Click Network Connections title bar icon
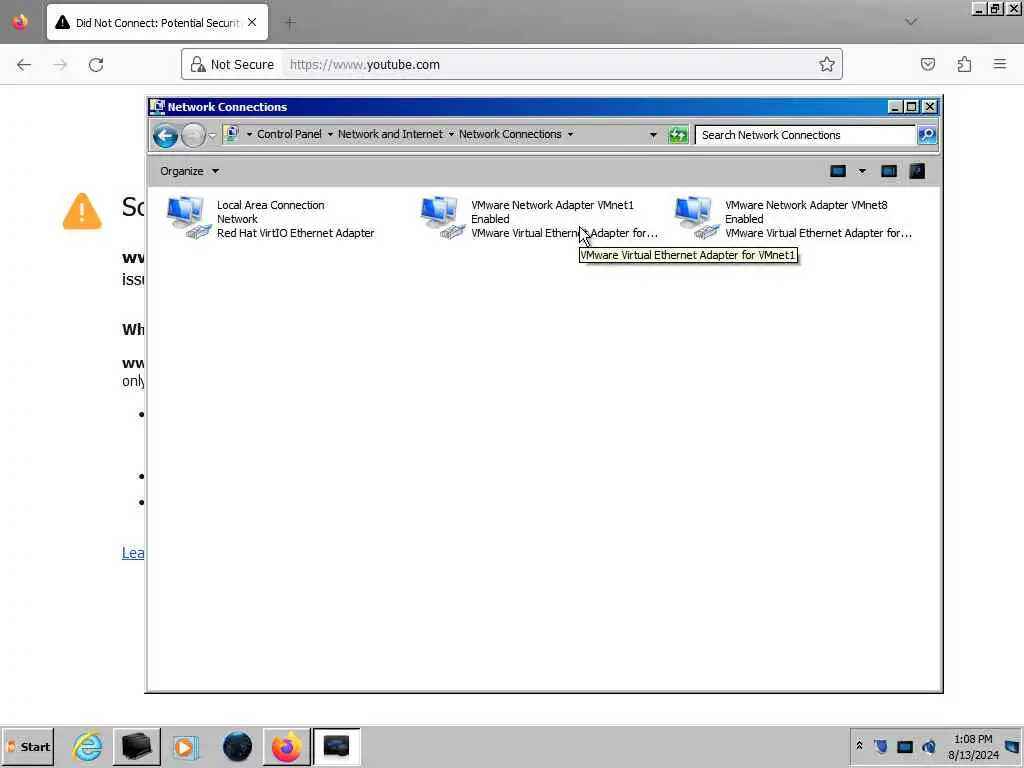The width and height of the screenshot is (1024, 768). coord(157,106)
